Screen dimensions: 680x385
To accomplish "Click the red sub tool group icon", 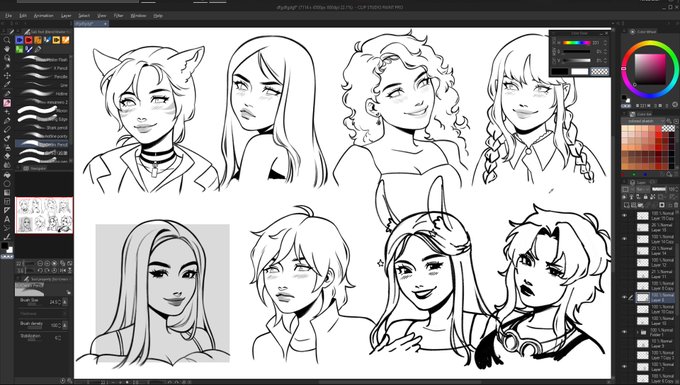I will pos(28,40).
